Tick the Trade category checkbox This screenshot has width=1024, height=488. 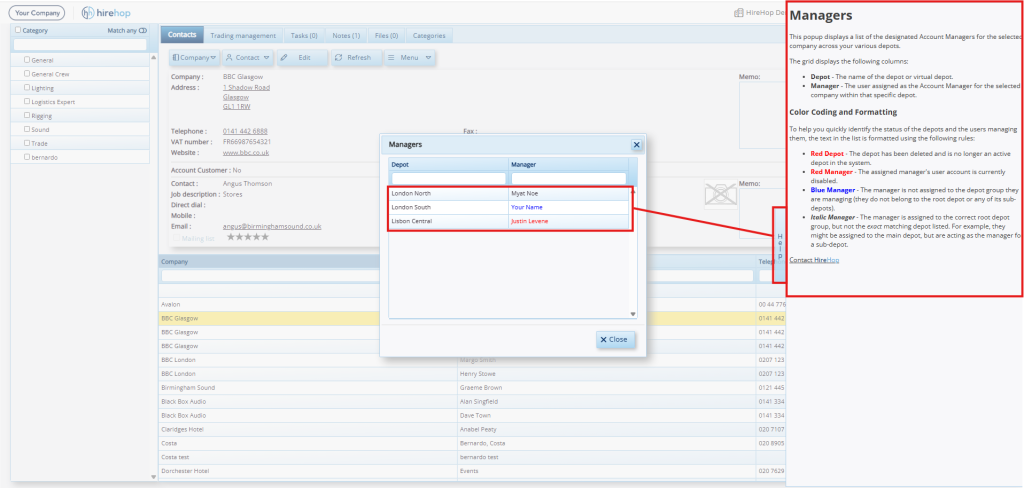click(x=27, y=143)
